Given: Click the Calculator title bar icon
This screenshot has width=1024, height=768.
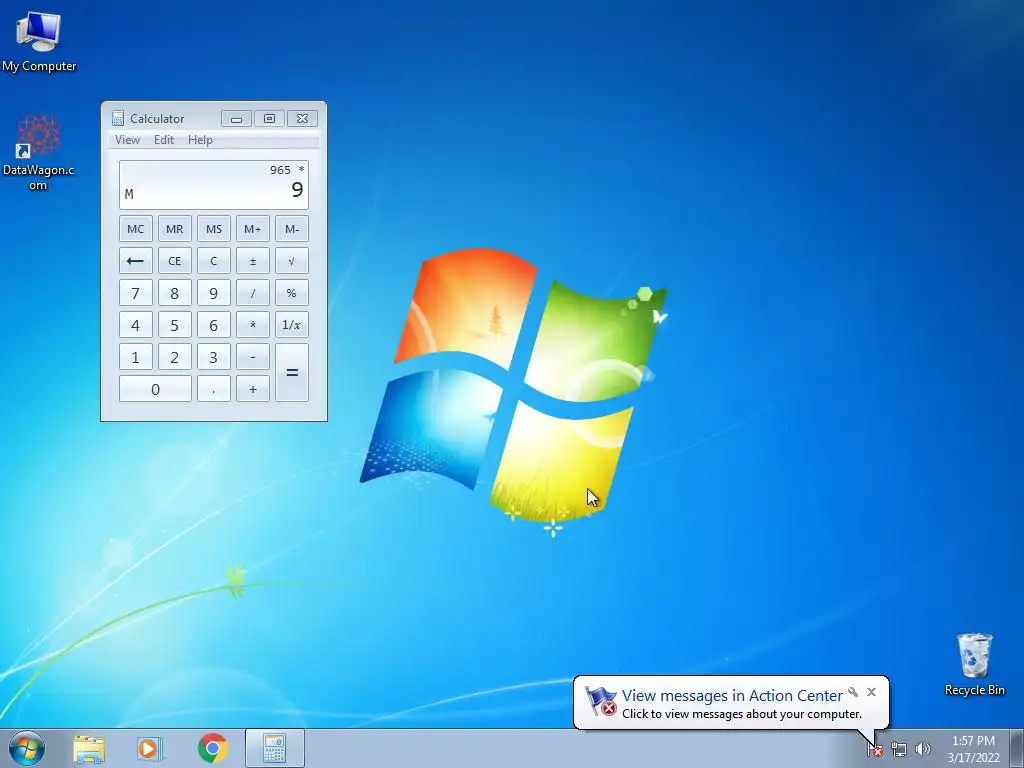Looking at the screenshot, I should tap(118, 118).
